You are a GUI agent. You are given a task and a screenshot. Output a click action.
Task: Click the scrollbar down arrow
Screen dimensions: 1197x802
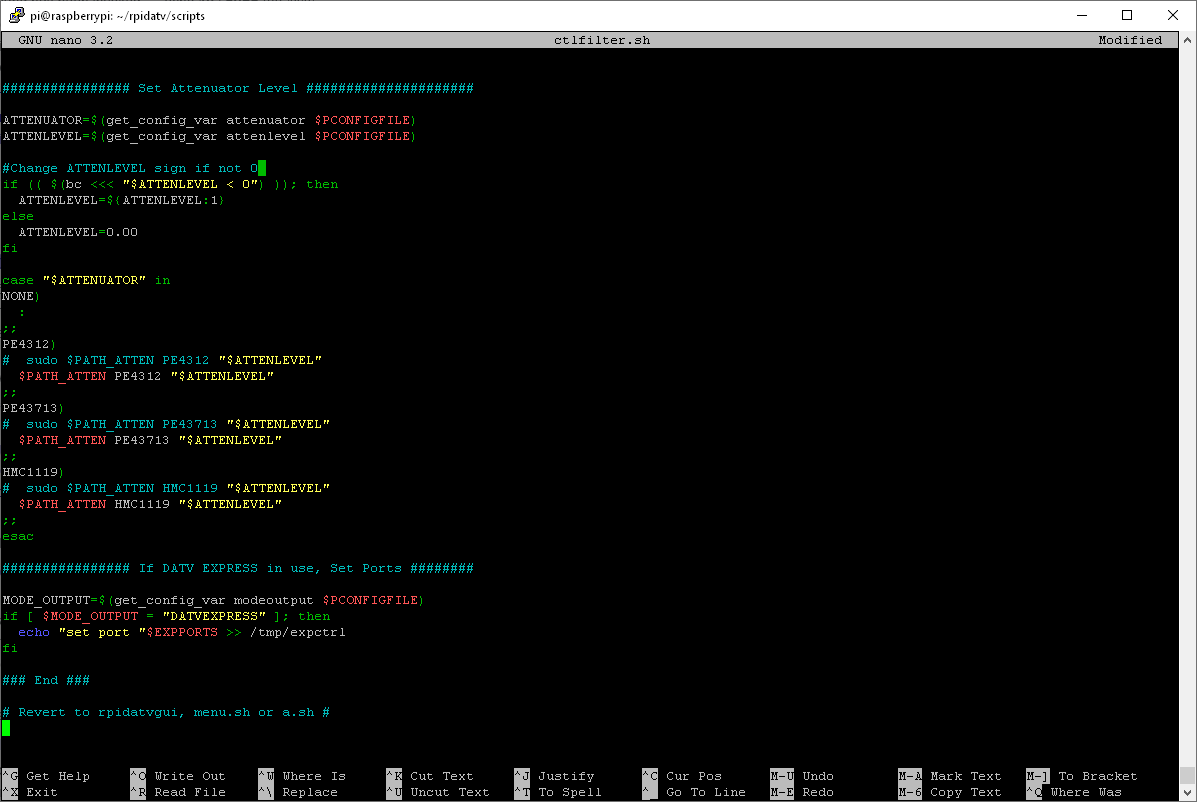tap(1188, 793)
